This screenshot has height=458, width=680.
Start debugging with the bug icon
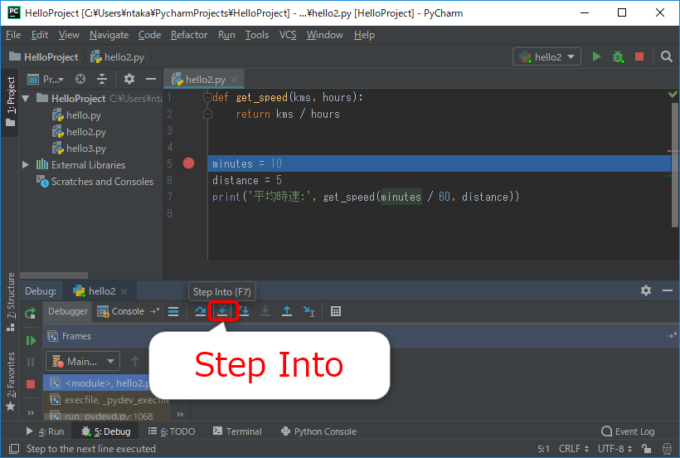click(618, 57)
